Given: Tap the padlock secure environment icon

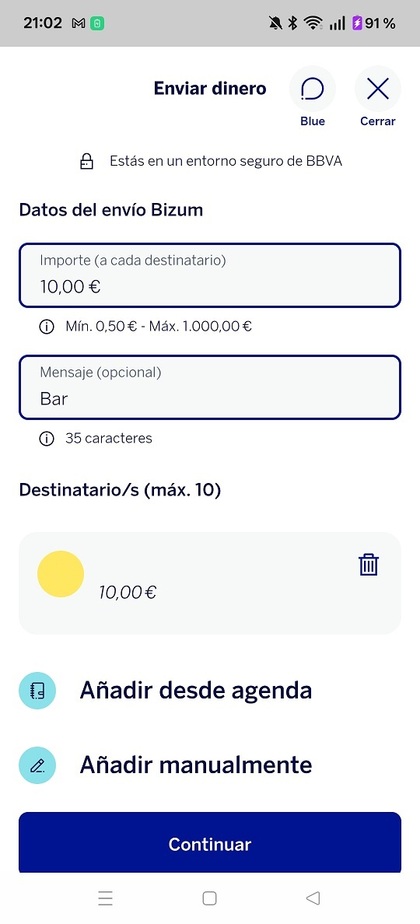Looking at the screenshot, I should click(87, 161).
